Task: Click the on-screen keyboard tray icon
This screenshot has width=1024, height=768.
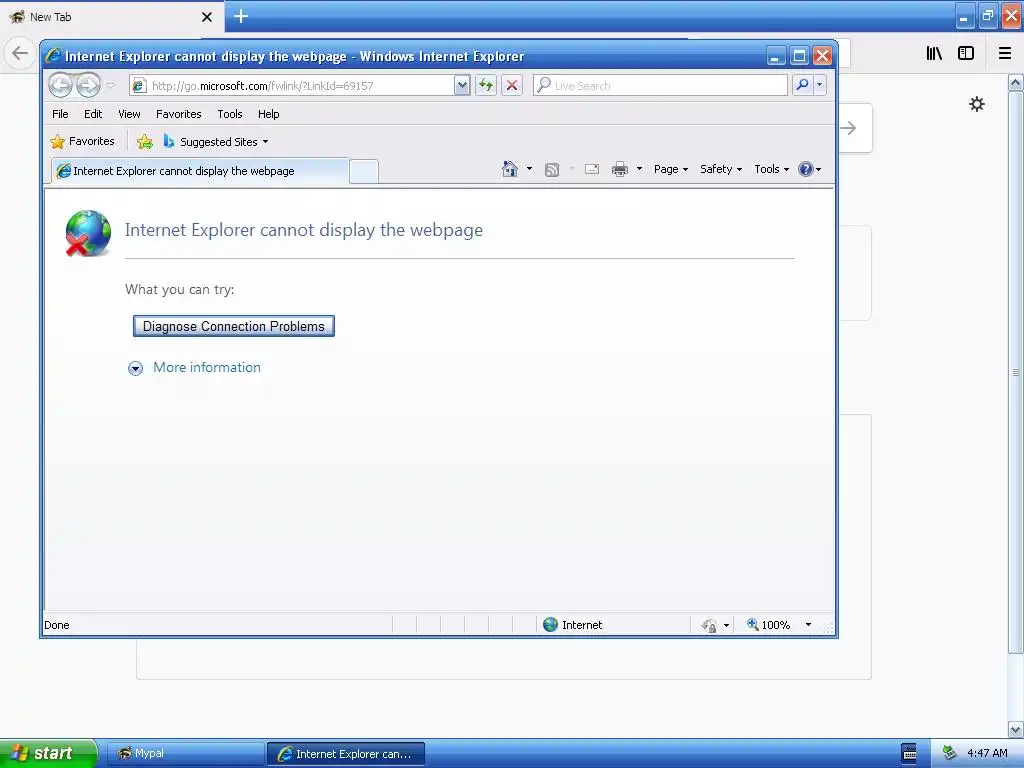Action: pyautogui.click(x=909, y=753)
